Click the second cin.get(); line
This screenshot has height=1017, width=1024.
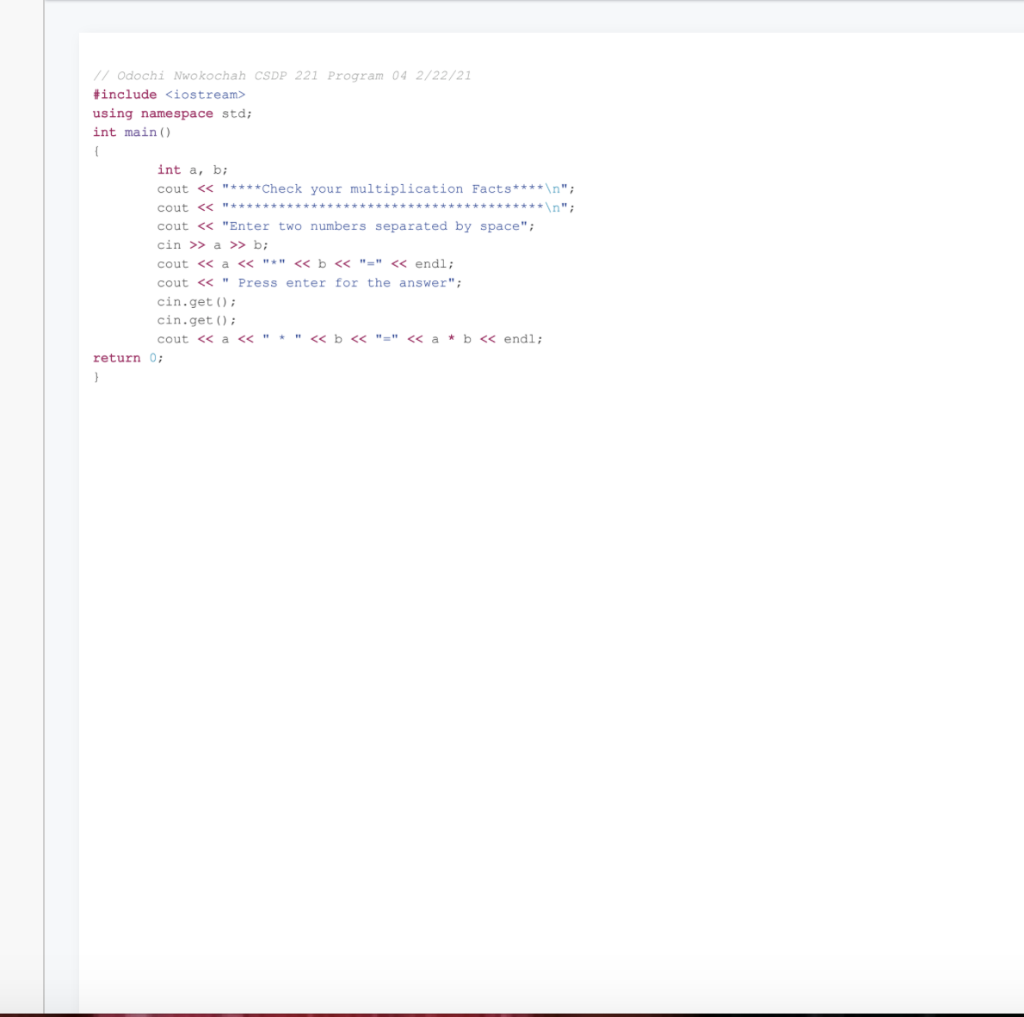197,320
